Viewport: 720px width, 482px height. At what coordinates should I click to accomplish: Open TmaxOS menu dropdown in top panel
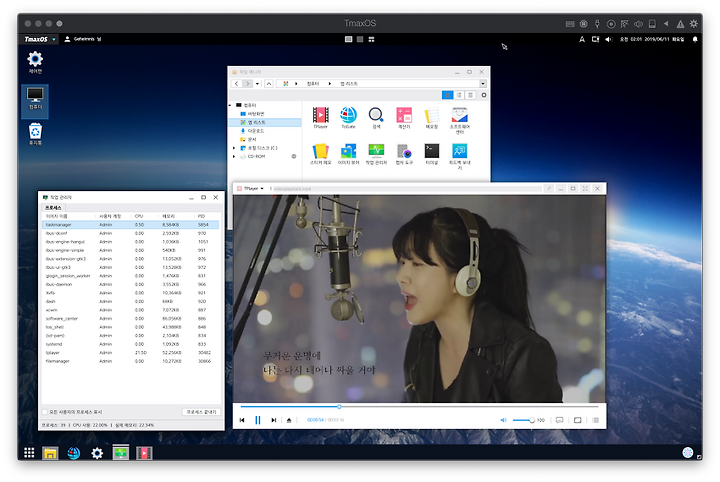pyautogui.click(x=54, y=39)
